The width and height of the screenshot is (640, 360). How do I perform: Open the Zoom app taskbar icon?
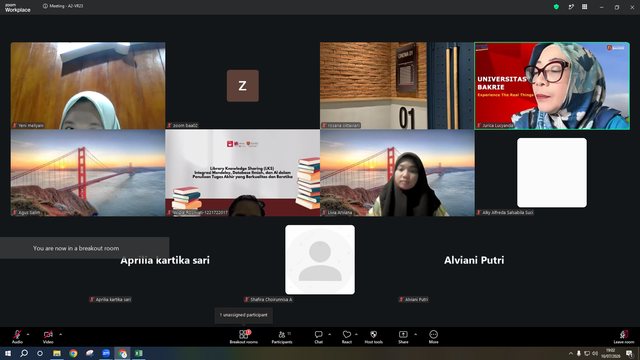point(106,353)
